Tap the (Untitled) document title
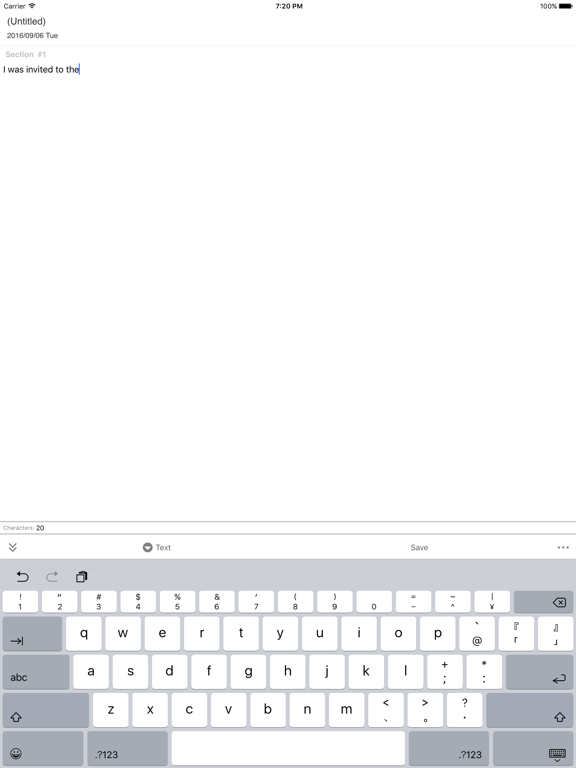This screenshot has height=768, width=576. (26, 22)
